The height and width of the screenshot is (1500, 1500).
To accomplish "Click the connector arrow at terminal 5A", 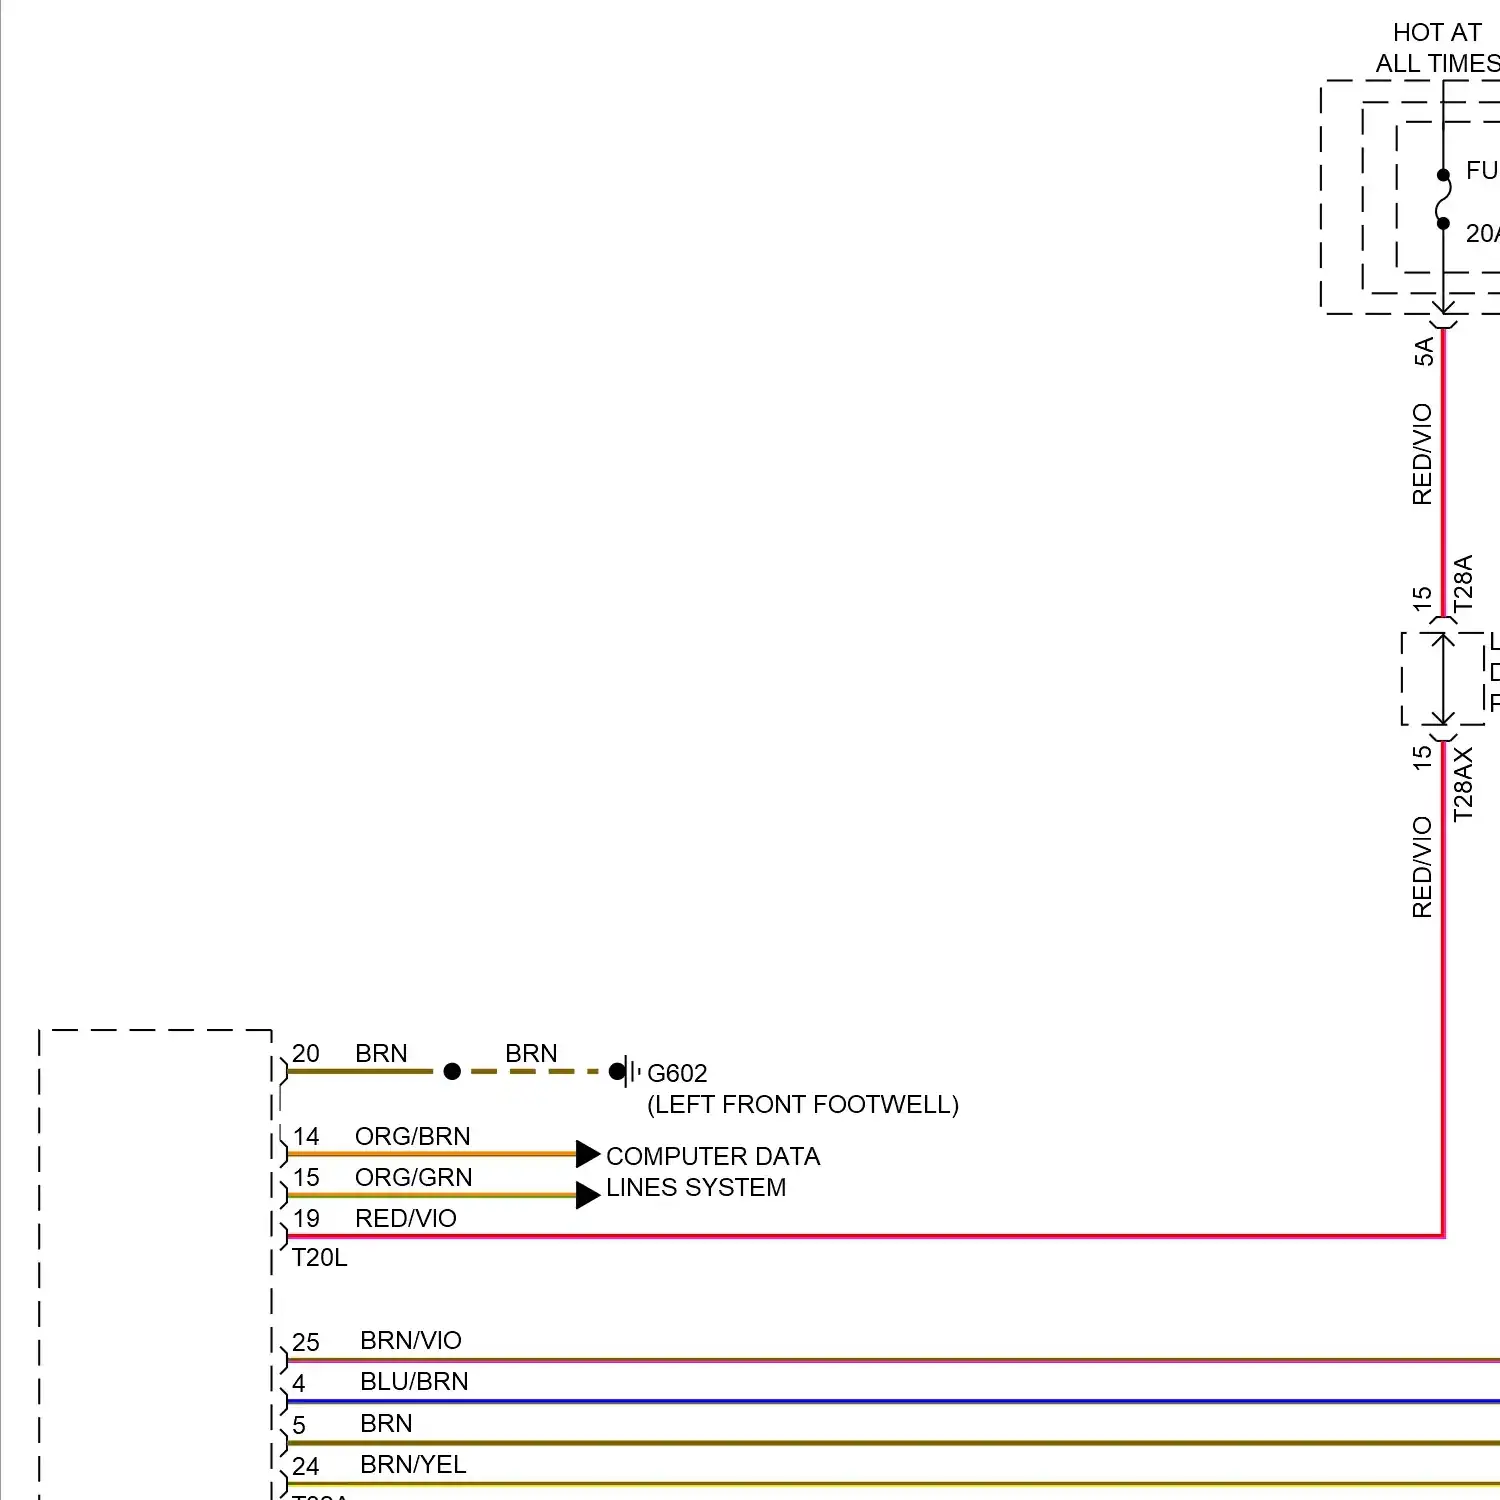I will tap(1442, 307).
